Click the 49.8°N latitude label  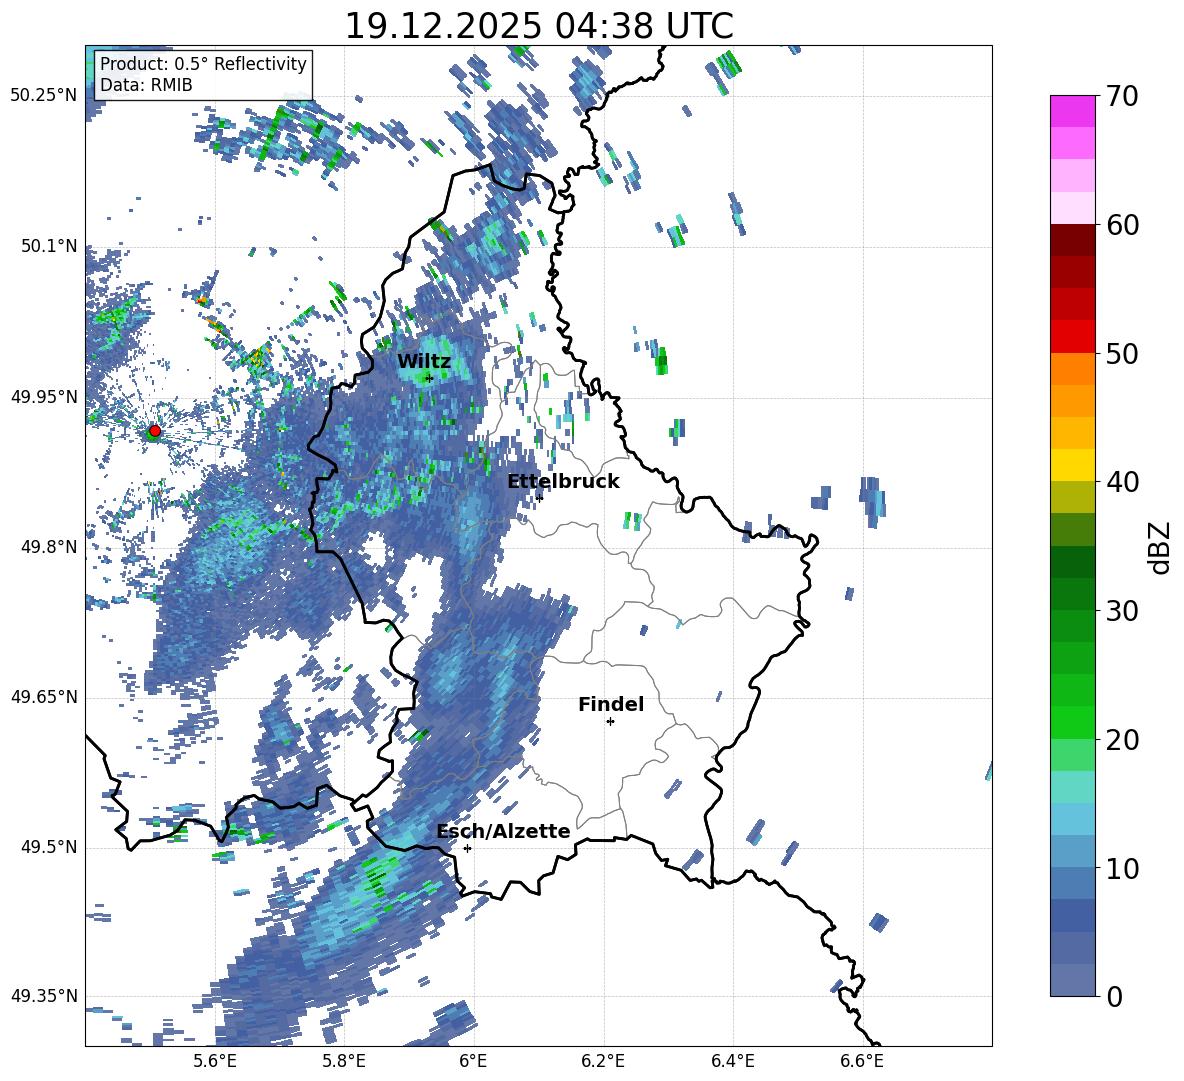click(48, 547)
